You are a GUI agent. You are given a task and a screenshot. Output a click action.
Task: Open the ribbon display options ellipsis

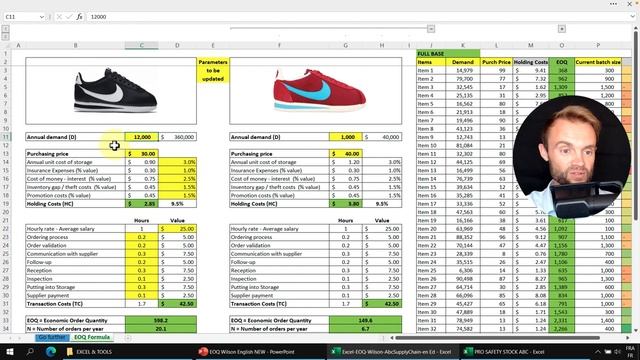pyautogui.click(x=613, y=4)
